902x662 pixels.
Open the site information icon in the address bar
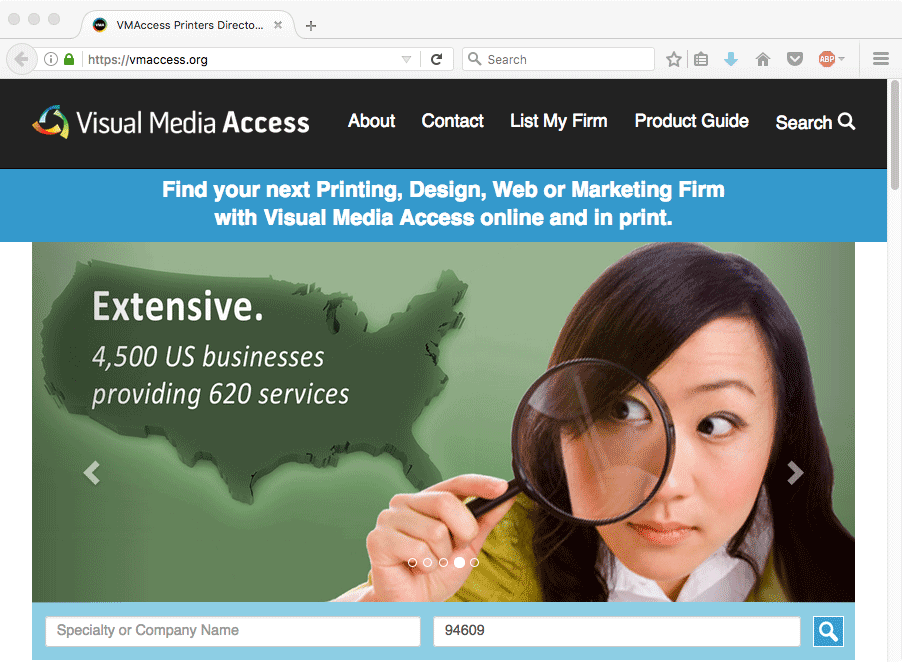tap(51, 59)
